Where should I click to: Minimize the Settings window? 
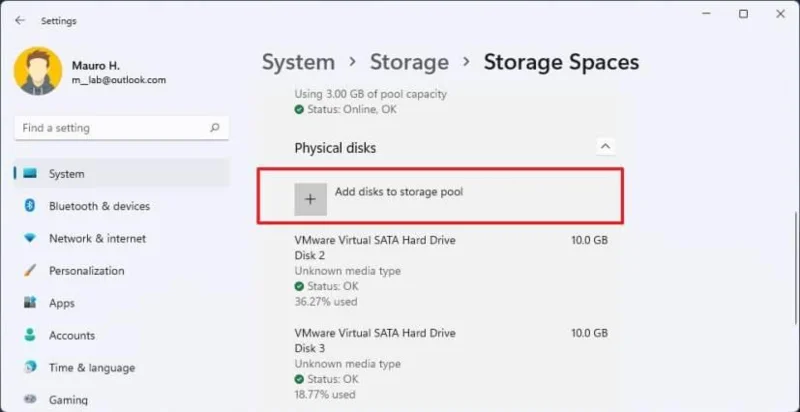click(706, 14)
